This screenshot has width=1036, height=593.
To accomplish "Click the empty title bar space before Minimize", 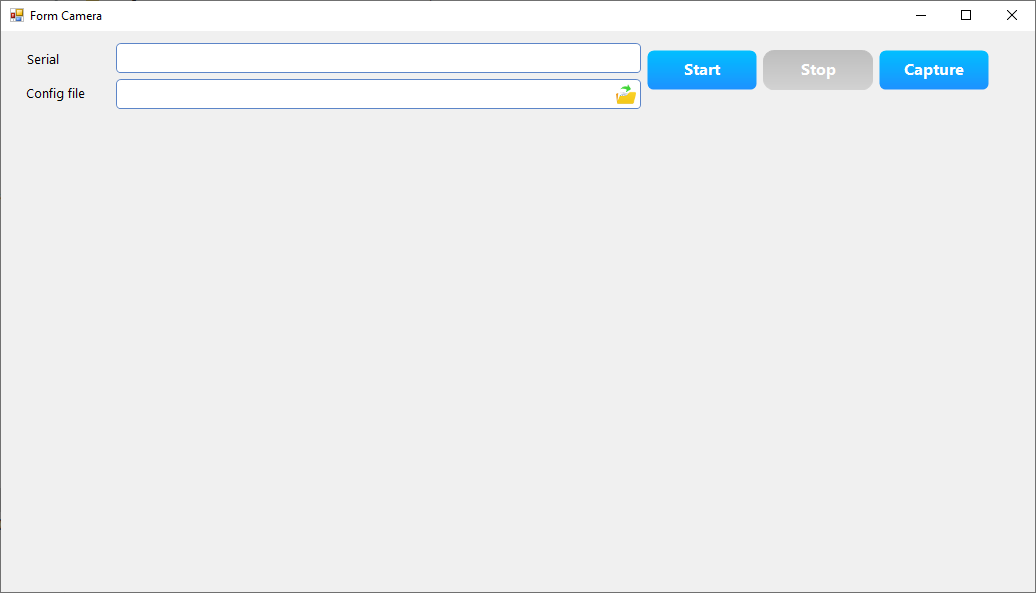I will (x=500, y=15).
